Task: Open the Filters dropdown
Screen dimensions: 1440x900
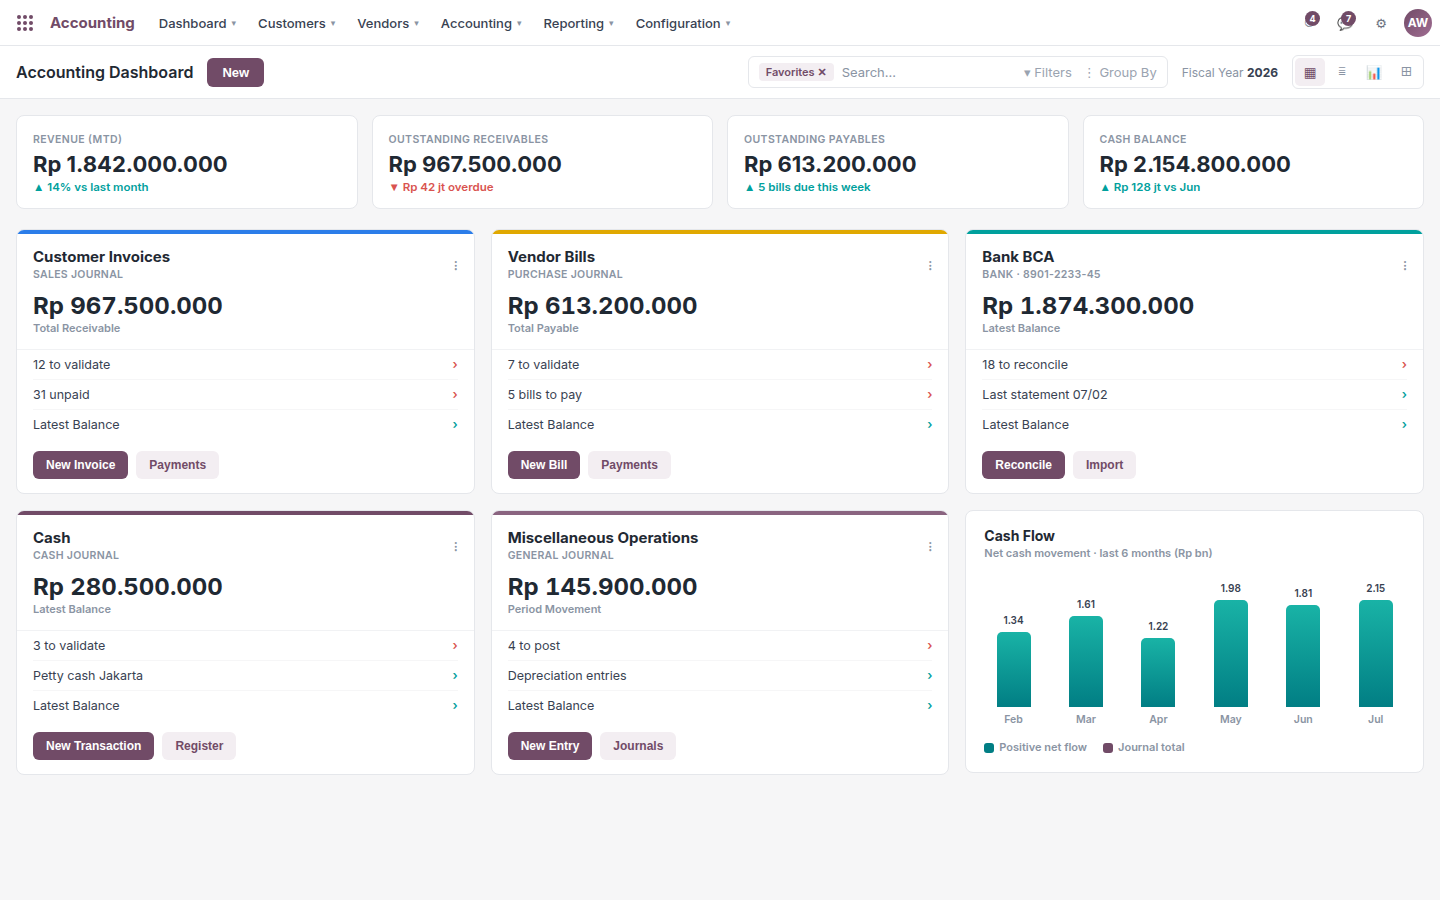Action: click(1047, 72)
